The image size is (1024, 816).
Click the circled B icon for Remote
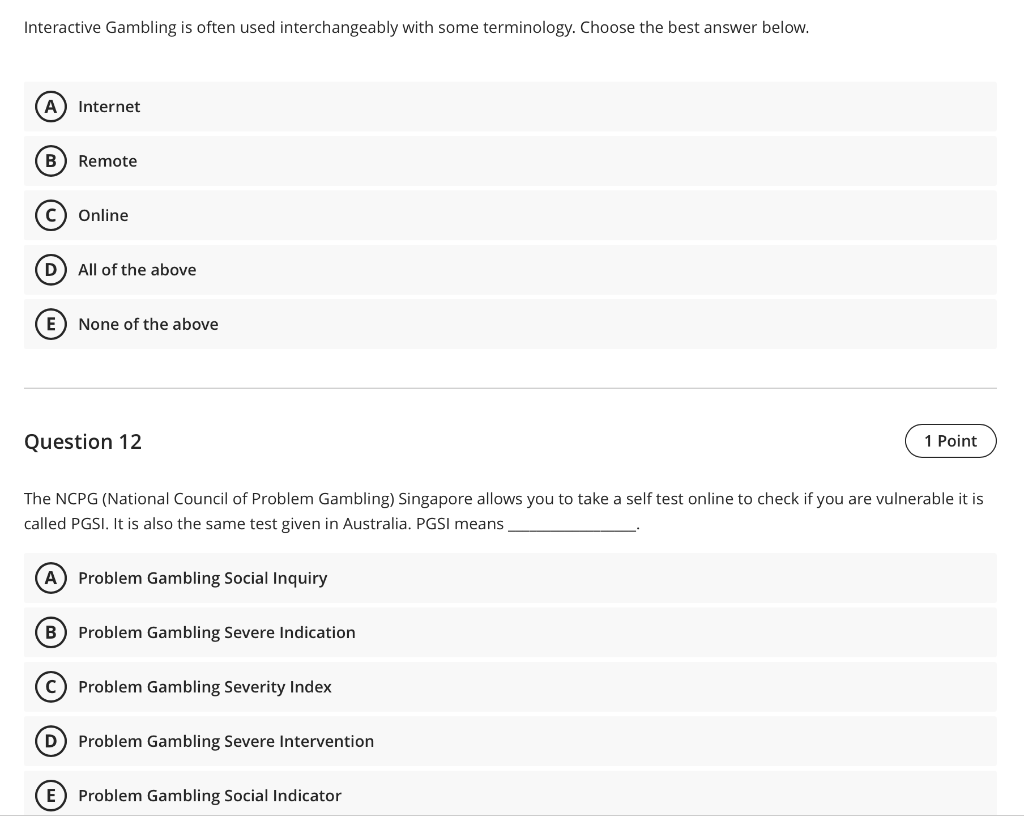pyautogui.click(x=51, y=161)
